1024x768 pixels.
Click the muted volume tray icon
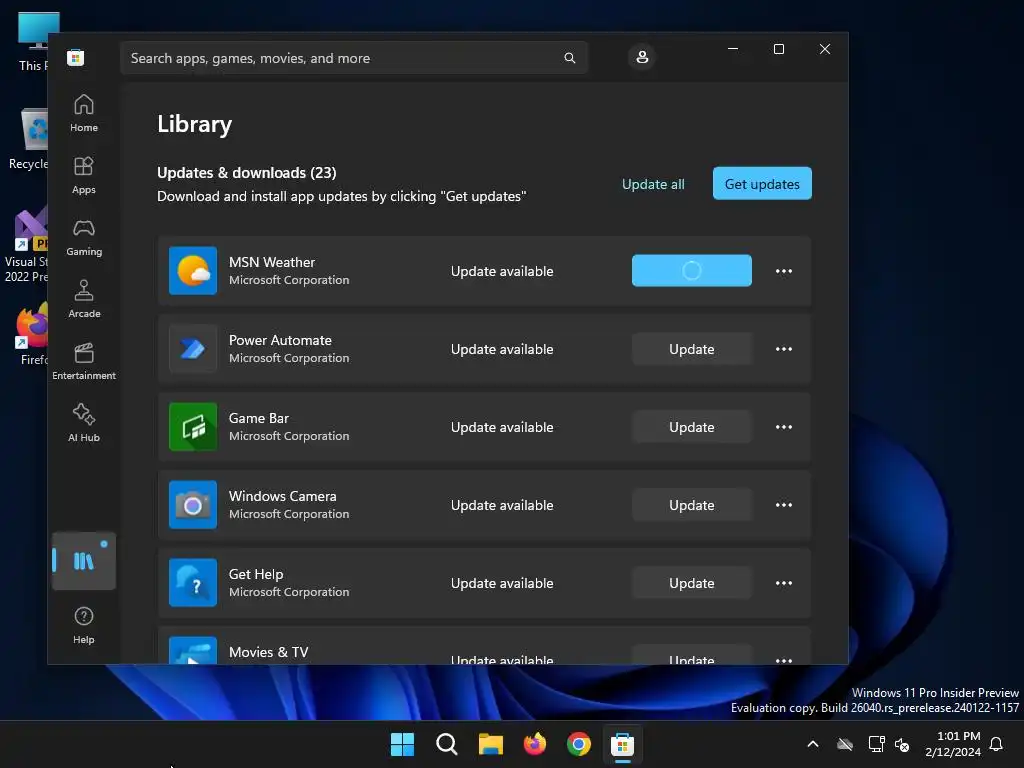[x=902, y=744]
